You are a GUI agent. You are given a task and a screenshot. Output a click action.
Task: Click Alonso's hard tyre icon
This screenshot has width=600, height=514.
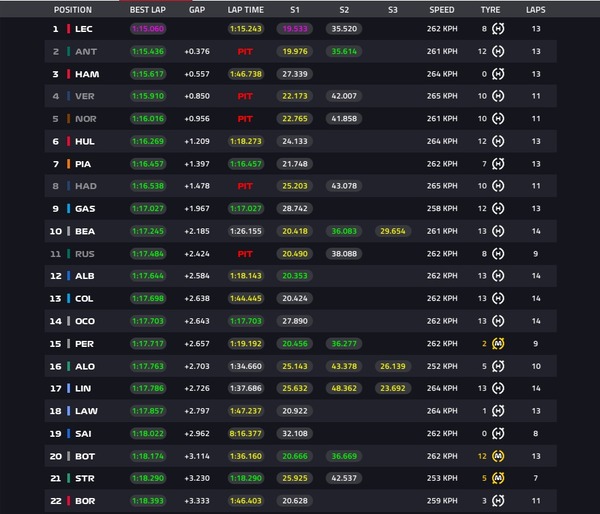pos(498,366)
